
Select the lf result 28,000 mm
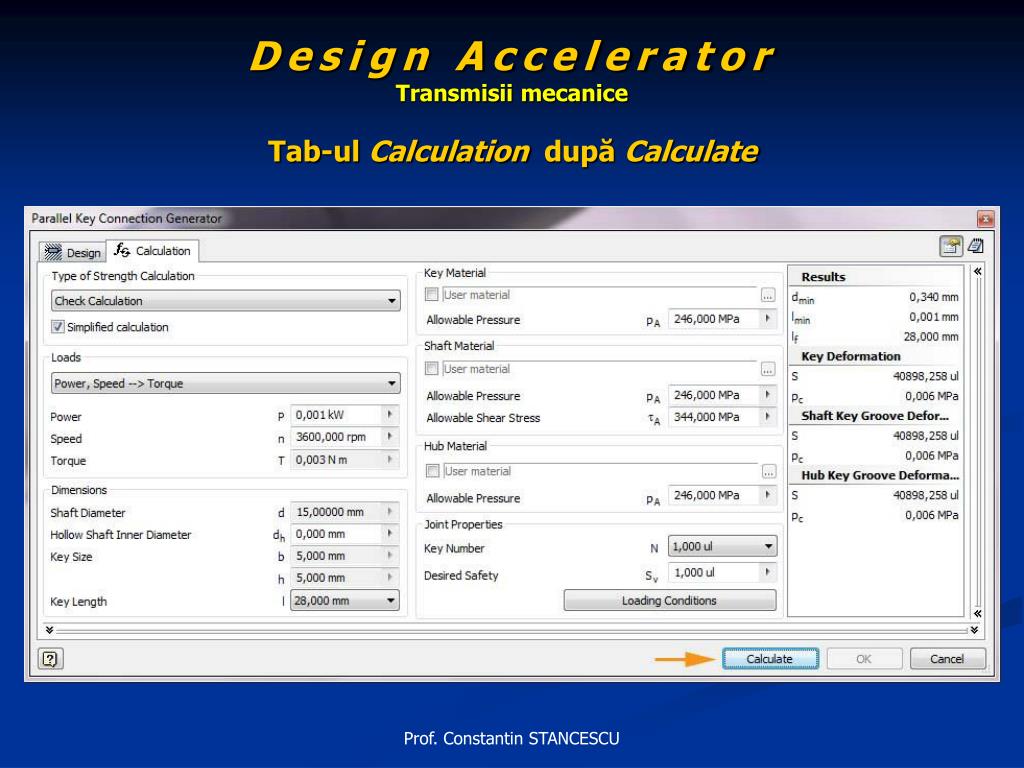[931, 337]
